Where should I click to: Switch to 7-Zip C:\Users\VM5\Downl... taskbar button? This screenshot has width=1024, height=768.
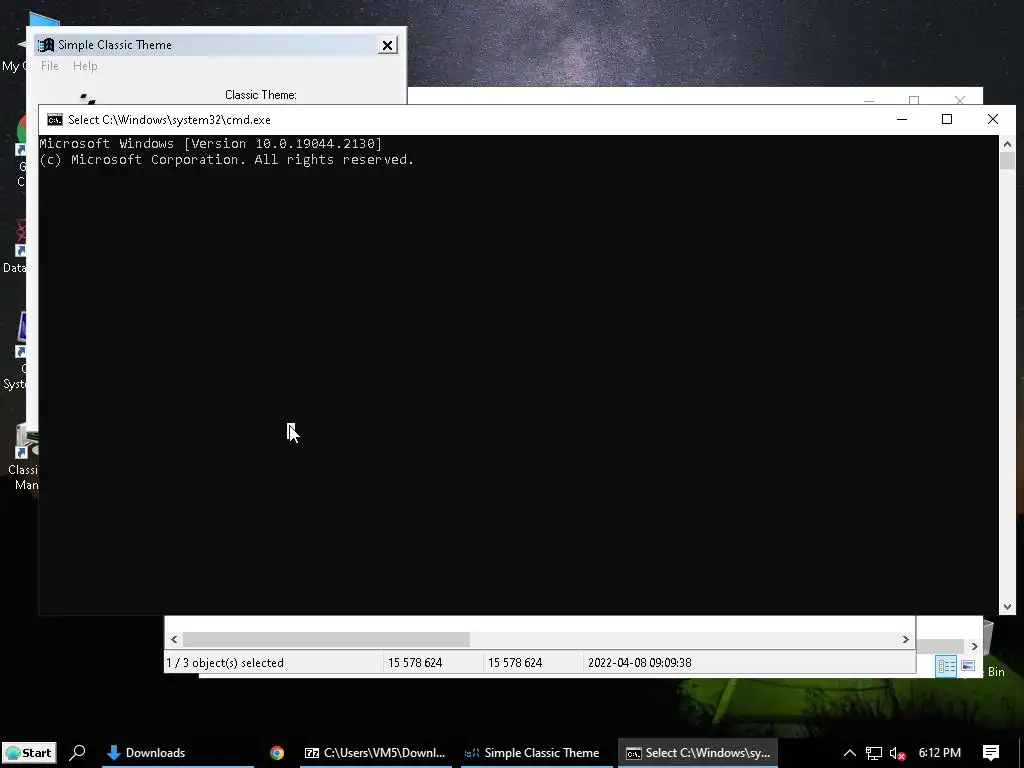pos(376,753)
